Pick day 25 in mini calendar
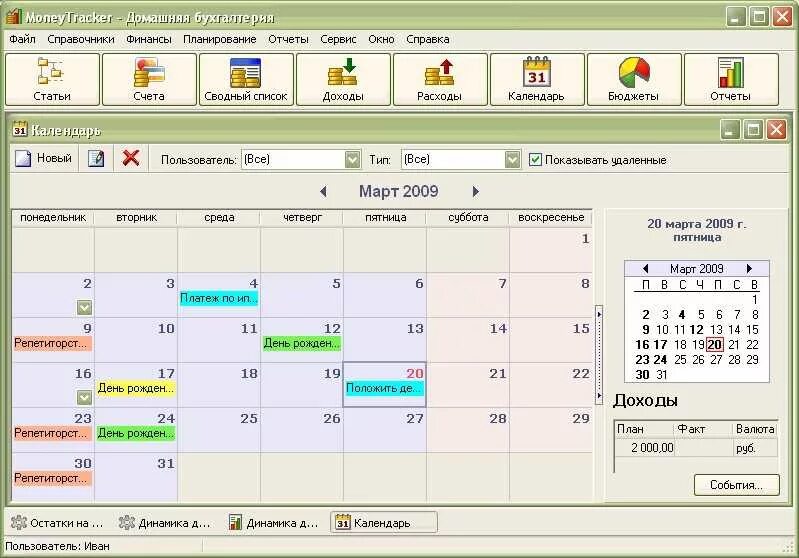The image size is (799, 558). (680, 360)
